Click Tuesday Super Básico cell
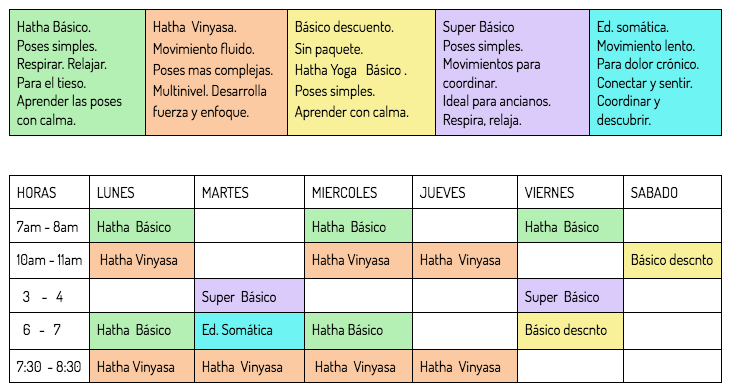Image resolution: width=732 pixels, height=392 pixels. click(x=249, y=296)
